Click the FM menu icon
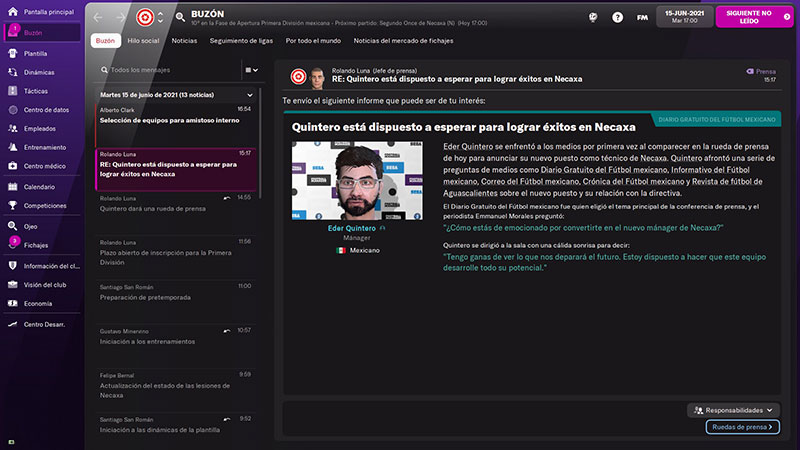Screen dimensions: 800x450 click(642, 17)
